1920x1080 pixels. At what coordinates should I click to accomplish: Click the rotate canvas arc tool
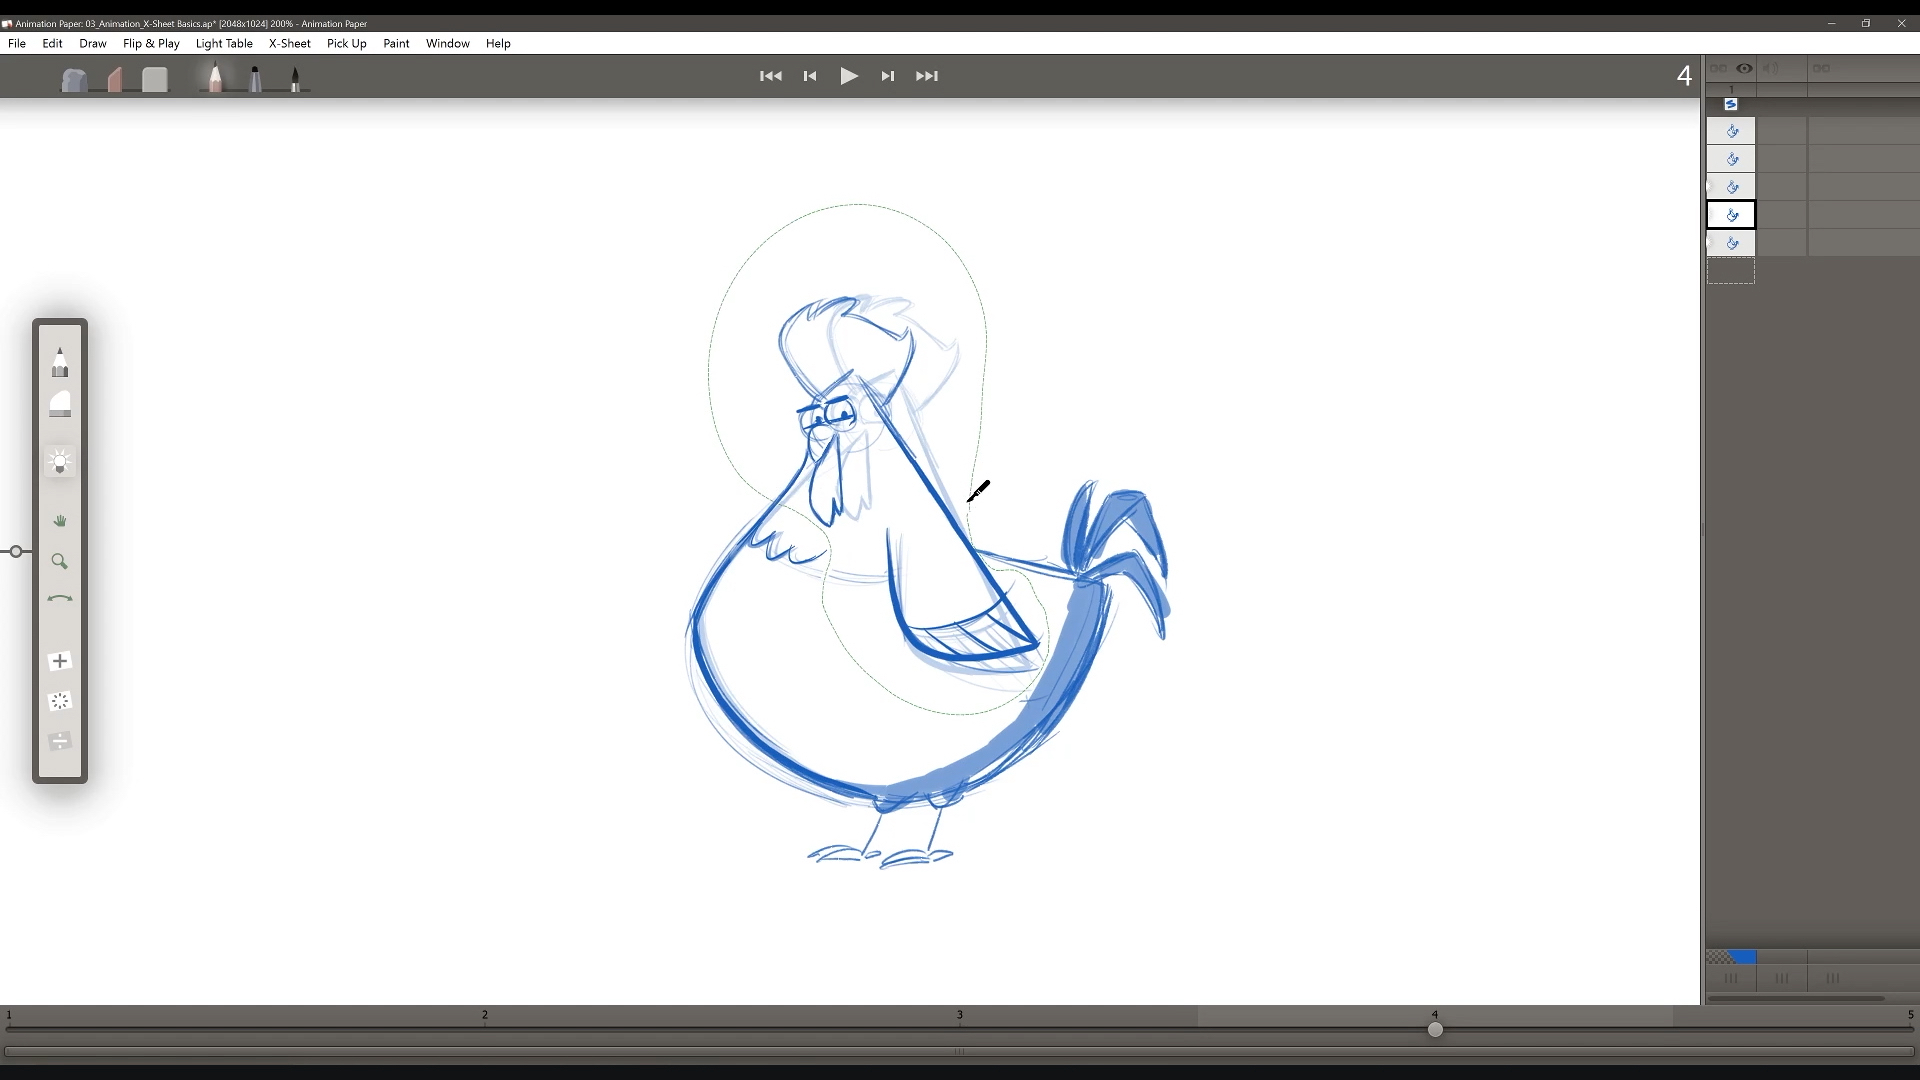point(60,599)
